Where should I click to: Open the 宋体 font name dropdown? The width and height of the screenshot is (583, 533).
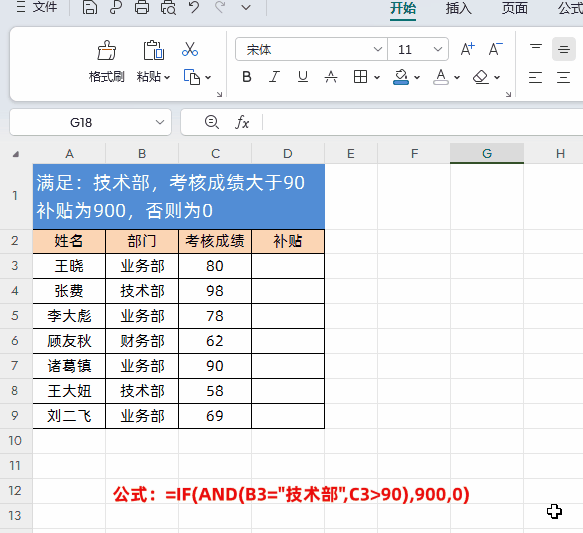378,49
